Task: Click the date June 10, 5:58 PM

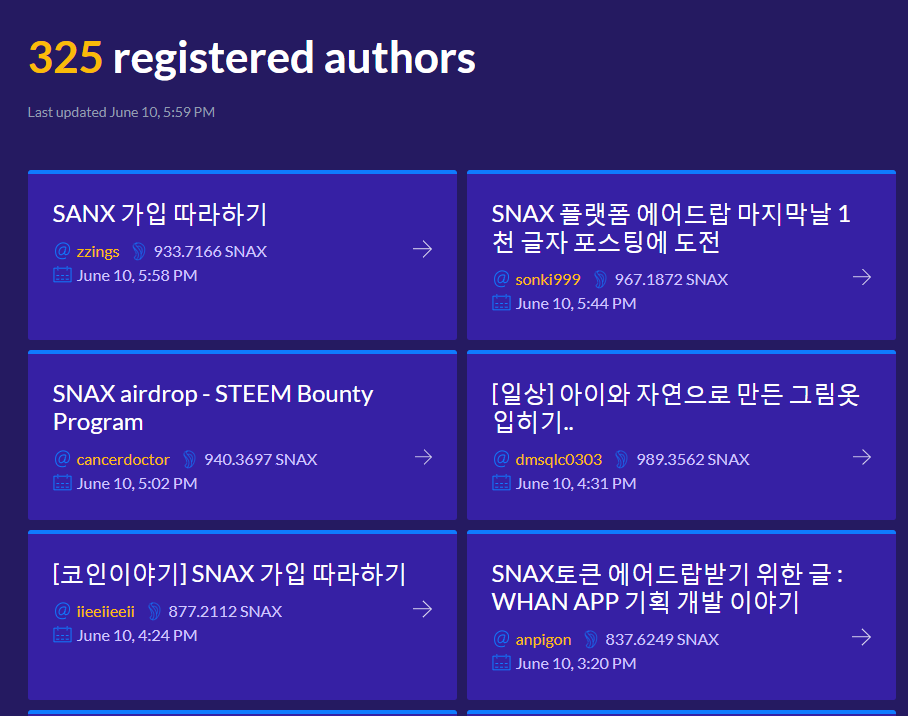Action: coord(137,275)
